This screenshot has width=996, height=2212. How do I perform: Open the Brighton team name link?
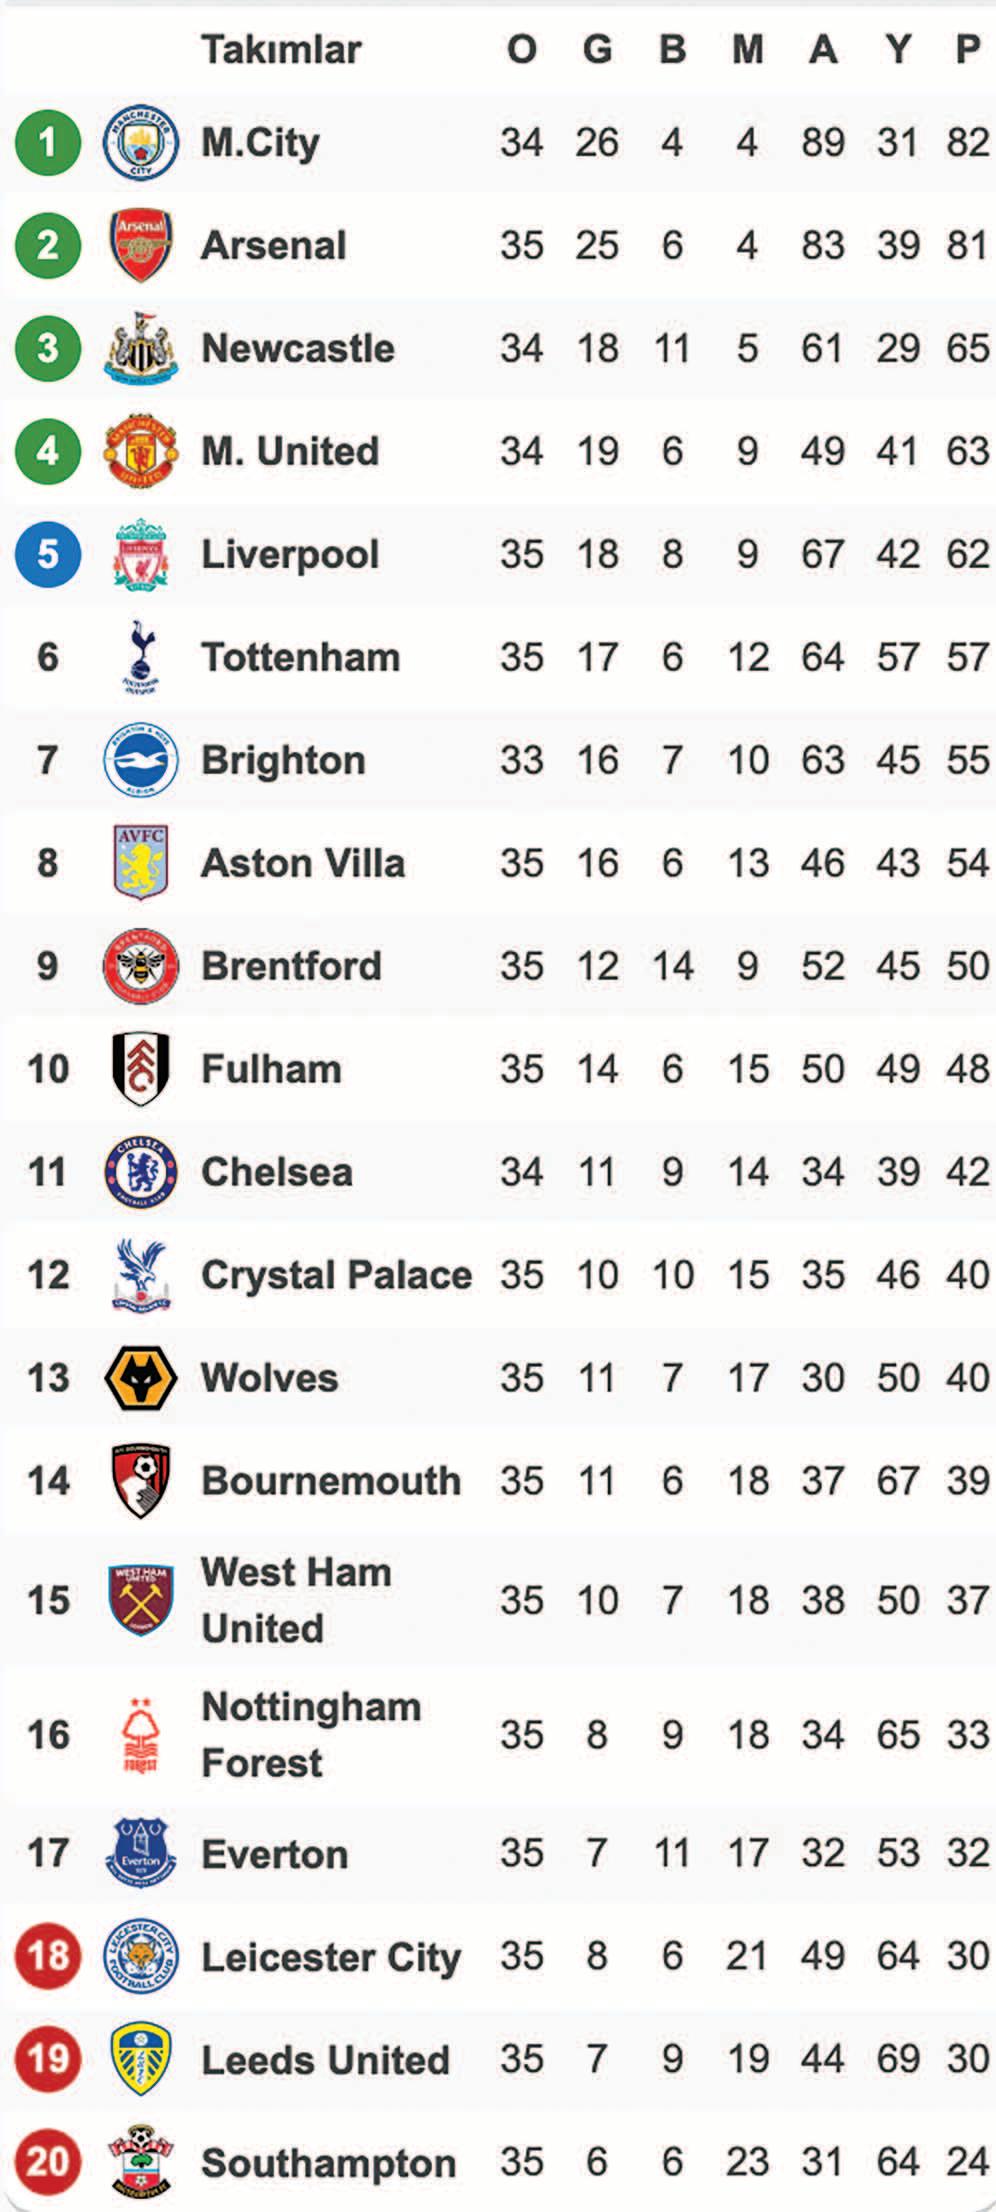[x=283, y=761]
